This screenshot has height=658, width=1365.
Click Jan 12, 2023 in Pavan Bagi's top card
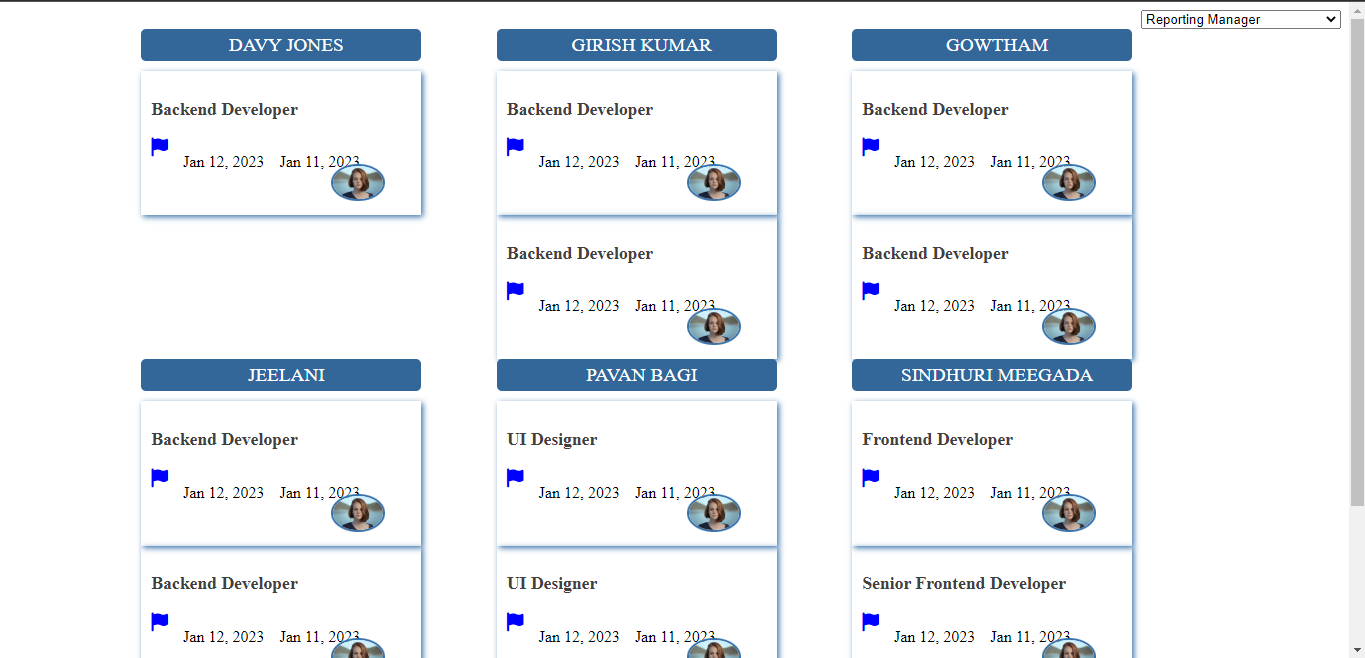coord(579,493)
